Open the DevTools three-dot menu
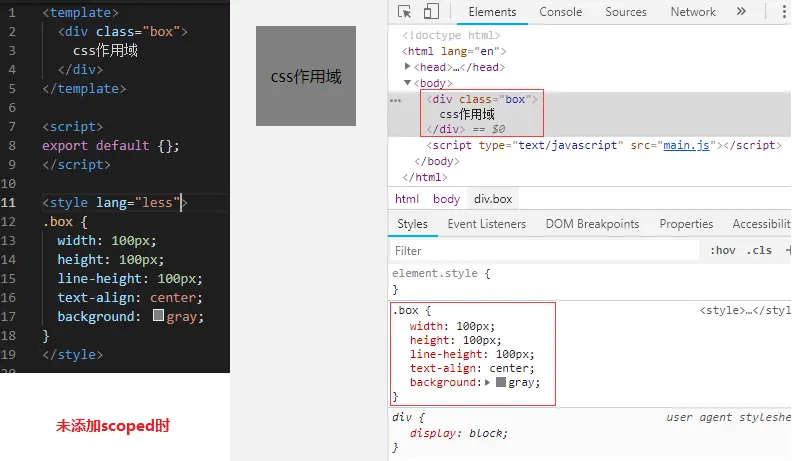 (x=784, y=11)
